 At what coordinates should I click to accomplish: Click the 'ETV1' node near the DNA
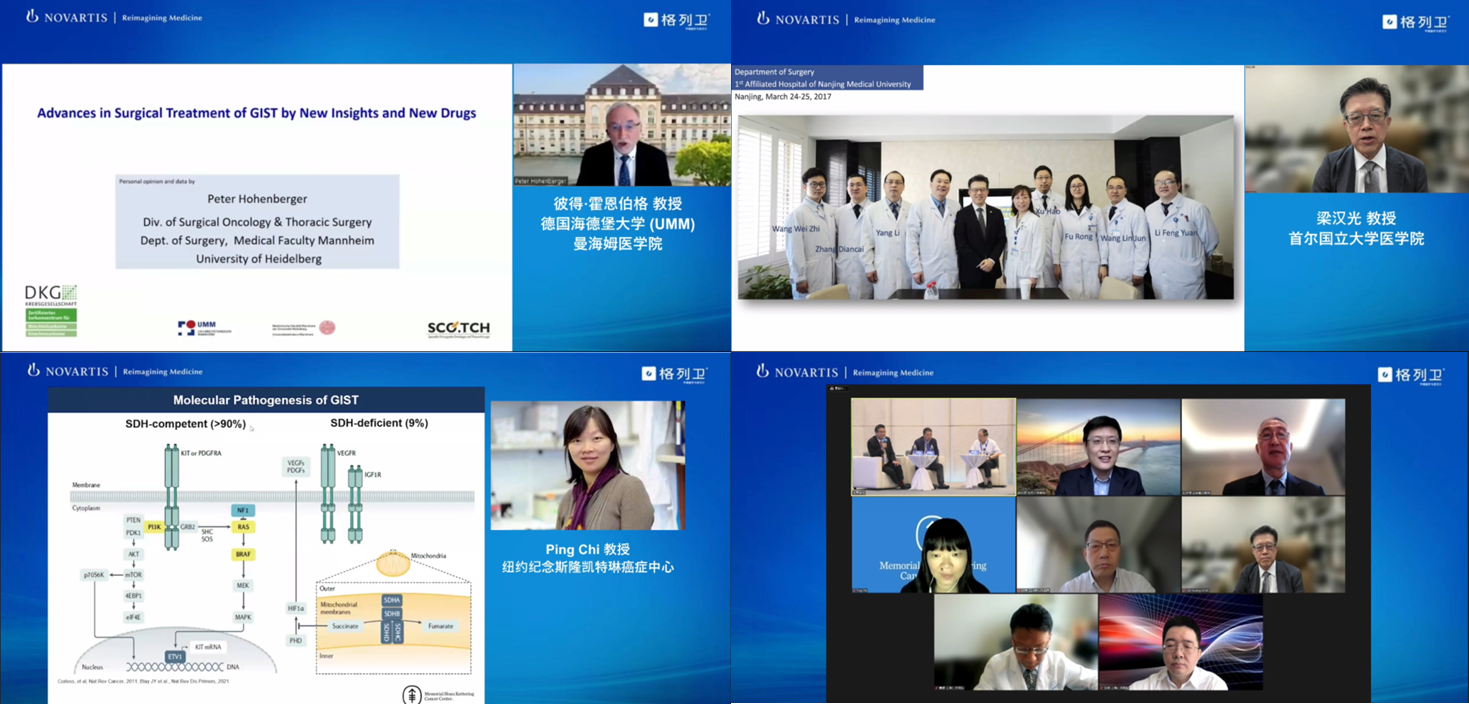pos(175,656)
